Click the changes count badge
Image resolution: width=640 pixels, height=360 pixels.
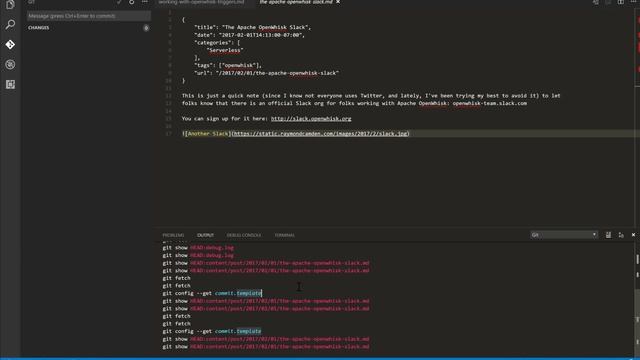click(x=146, y=28)
